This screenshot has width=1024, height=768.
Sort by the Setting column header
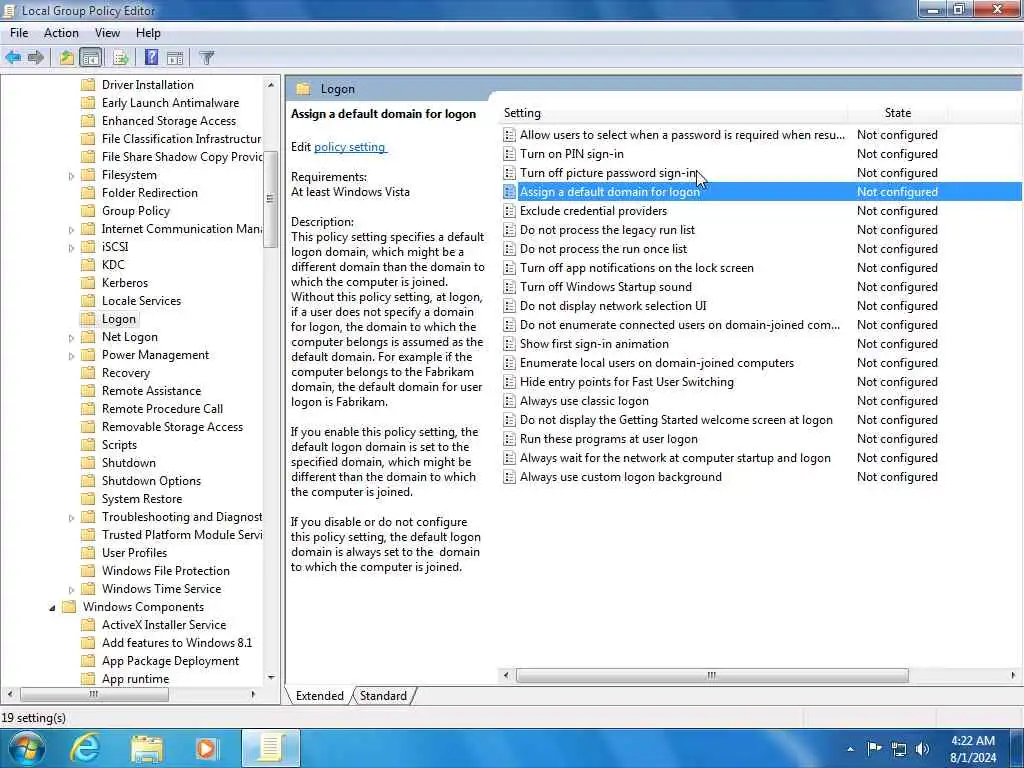click(x=673, y=113)
